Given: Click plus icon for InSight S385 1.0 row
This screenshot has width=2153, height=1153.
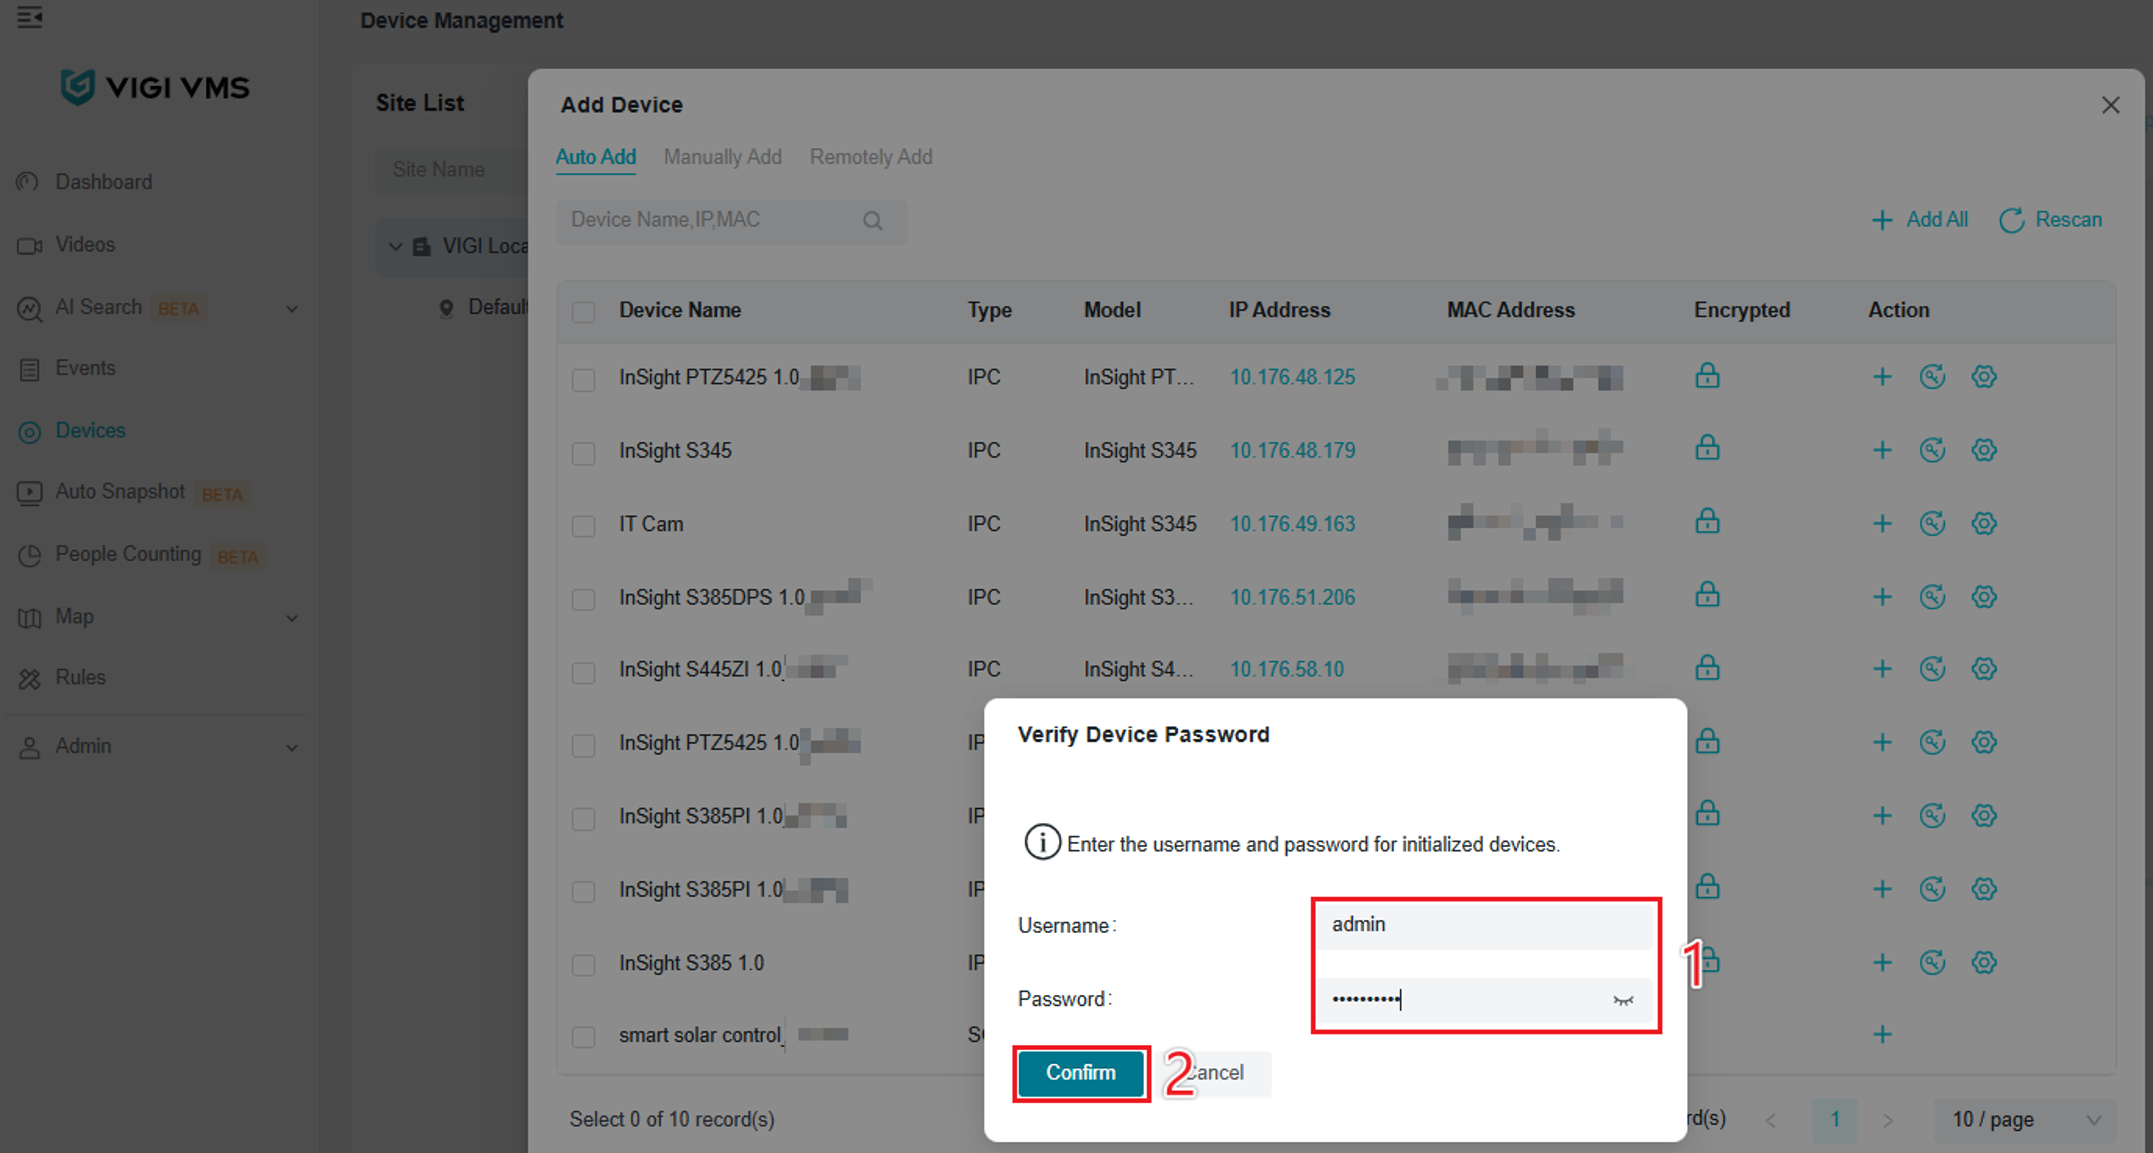Looking at the screenshot, I should point(1881,962).
